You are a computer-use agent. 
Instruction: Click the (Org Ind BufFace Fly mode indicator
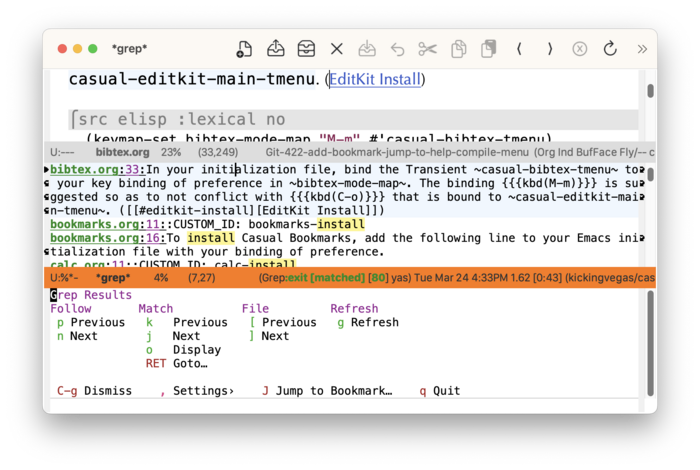point(590,153)
